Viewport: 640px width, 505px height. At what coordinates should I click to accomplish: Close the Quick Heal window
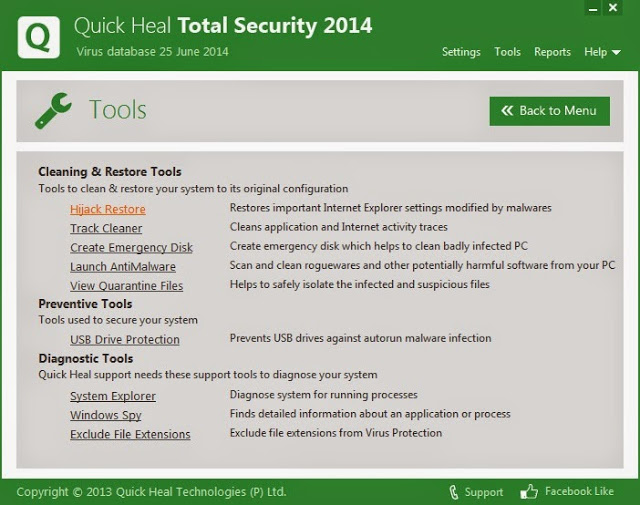pyautogui.click(x=613, y=8)
